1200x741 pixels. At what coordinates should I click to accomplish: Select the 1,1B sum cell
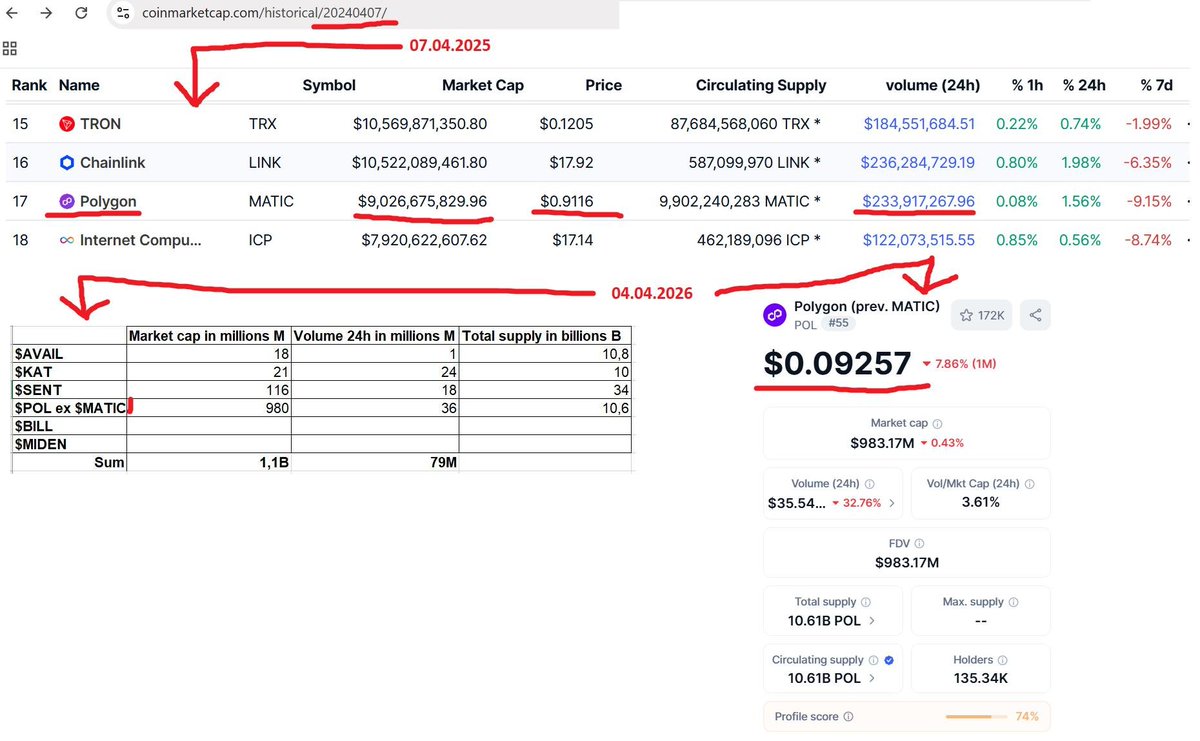click(x=209, y=462)
